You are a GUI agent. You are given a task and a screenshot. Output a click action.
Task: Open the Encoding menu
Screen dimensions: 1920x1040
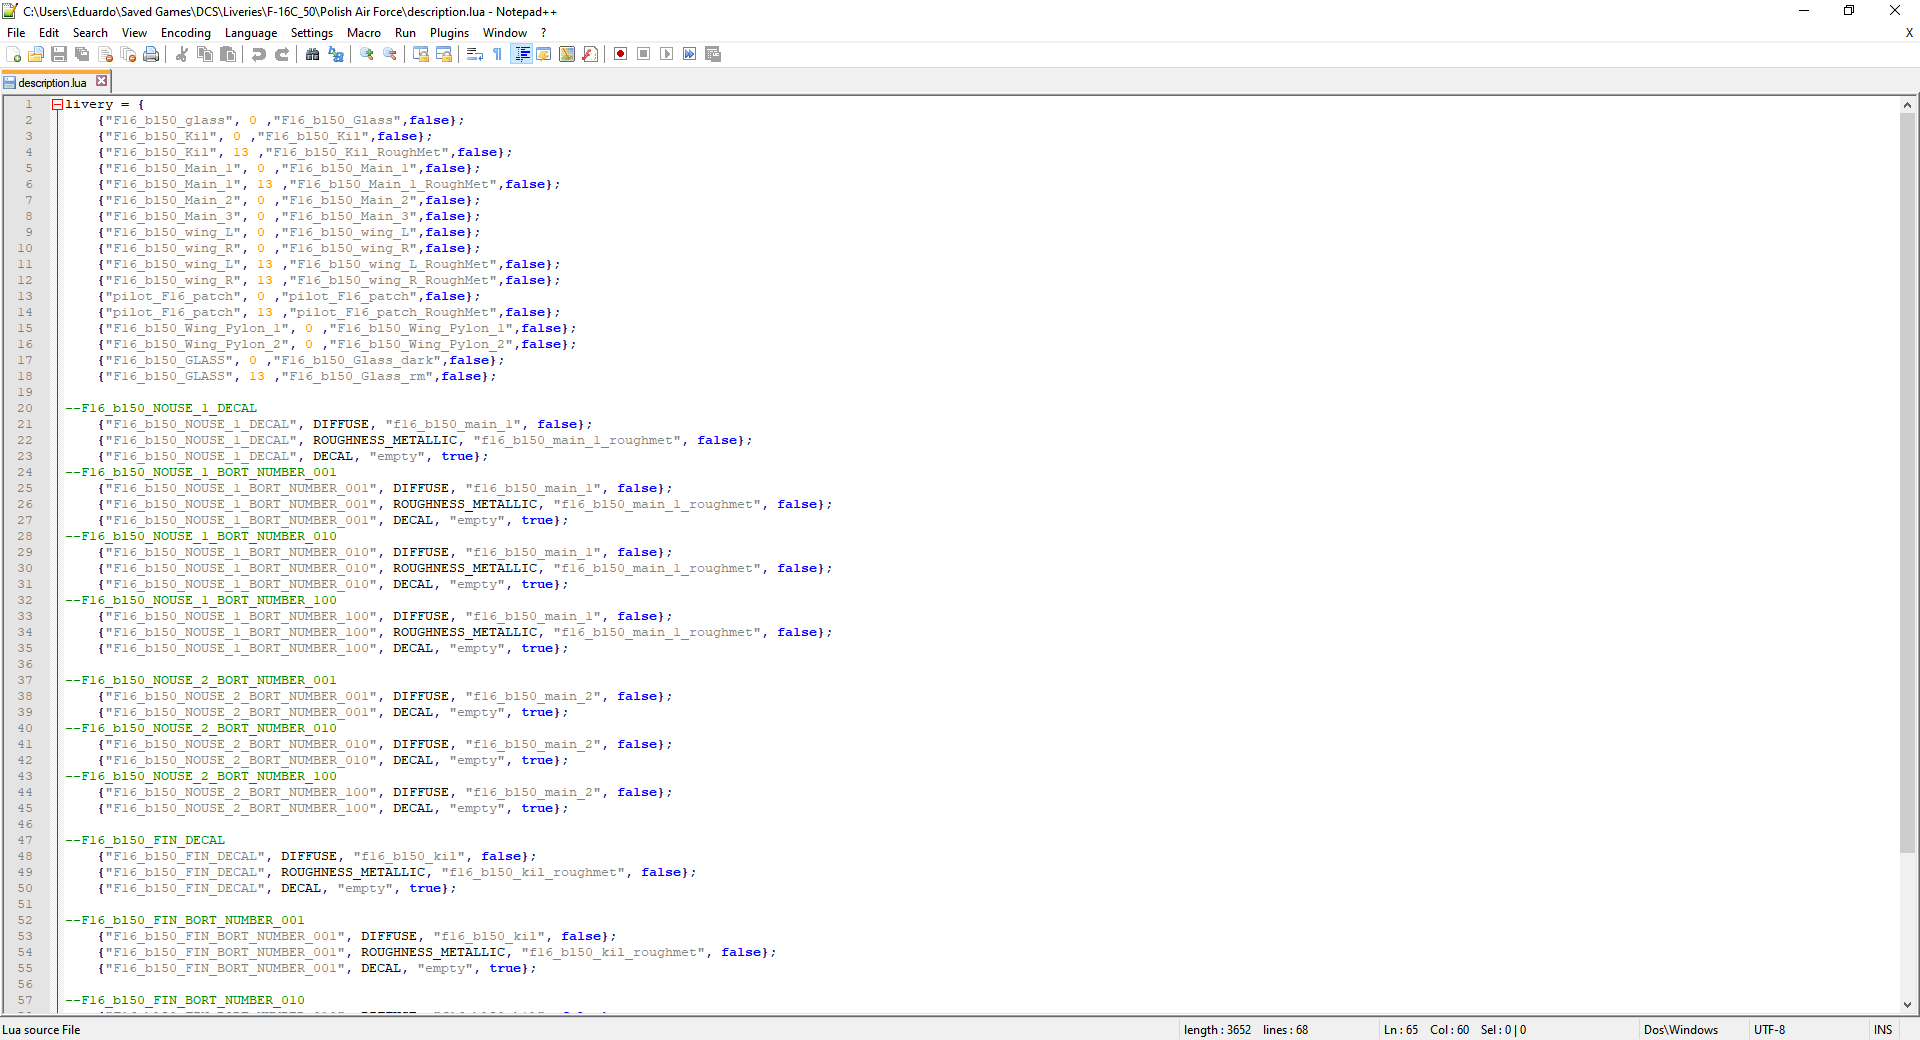click(186, 33)
